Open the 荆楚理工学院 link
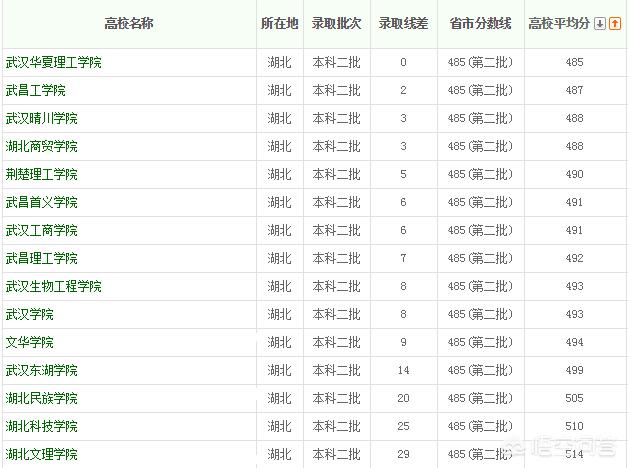Image resolution: width=628 pixels, height=468 pixels. click(x=42, y=175)
